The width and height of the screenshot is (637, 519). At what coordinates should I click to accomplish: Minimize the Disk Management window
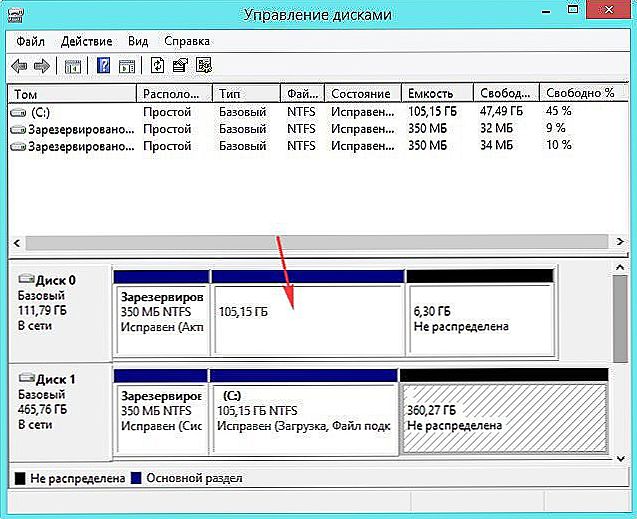(x=546, y=11)
